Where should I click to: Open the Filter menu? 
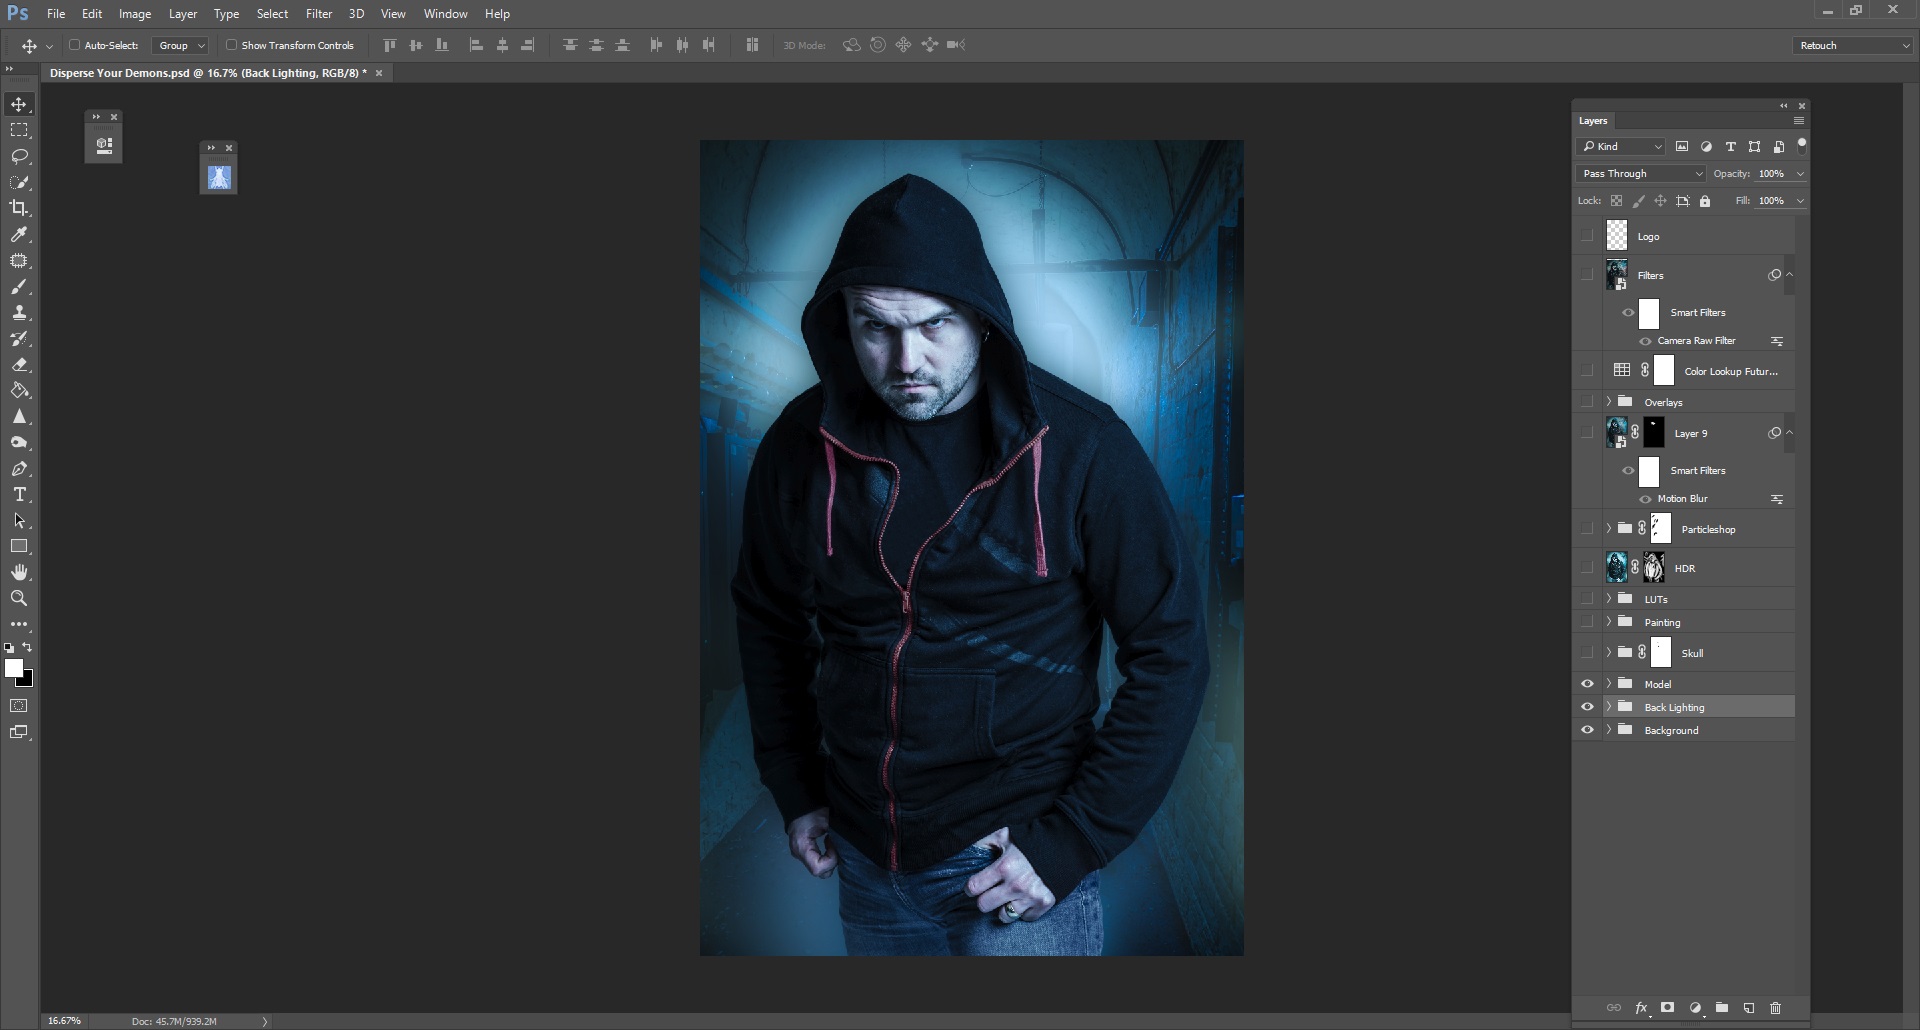coord(318,13)
